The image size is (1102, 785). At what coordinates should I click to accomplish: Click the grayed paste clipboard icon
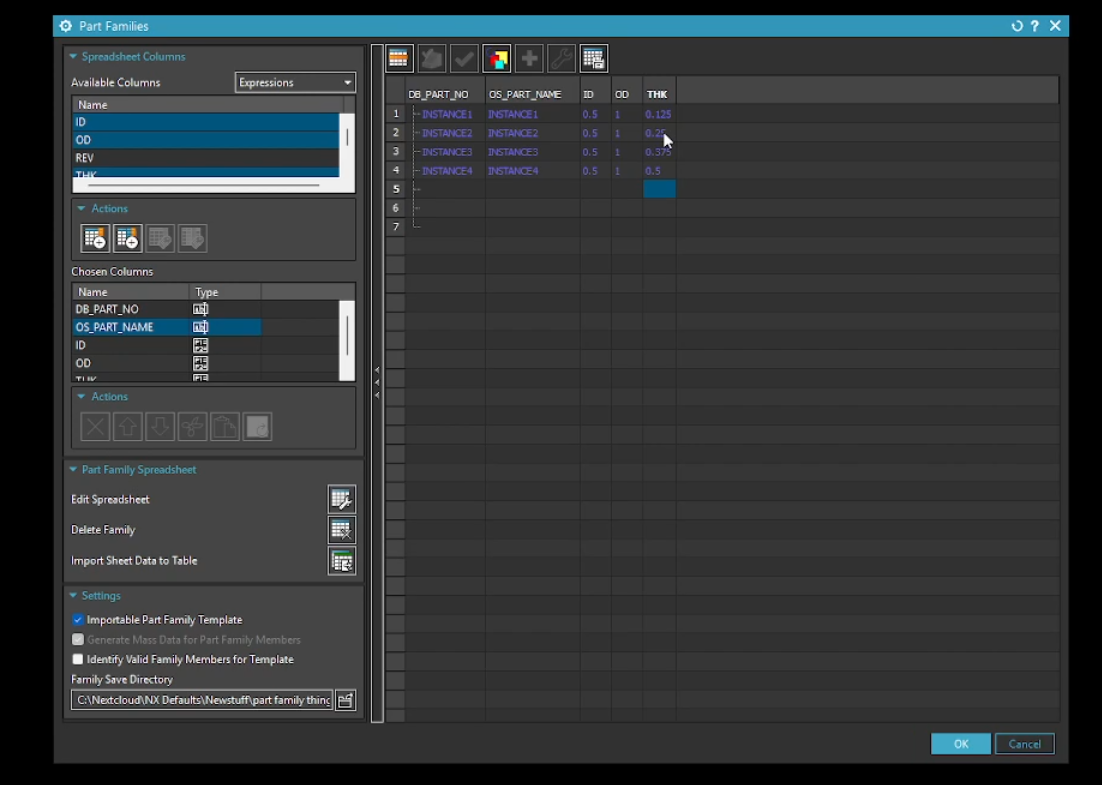click(x=225, y=427)
